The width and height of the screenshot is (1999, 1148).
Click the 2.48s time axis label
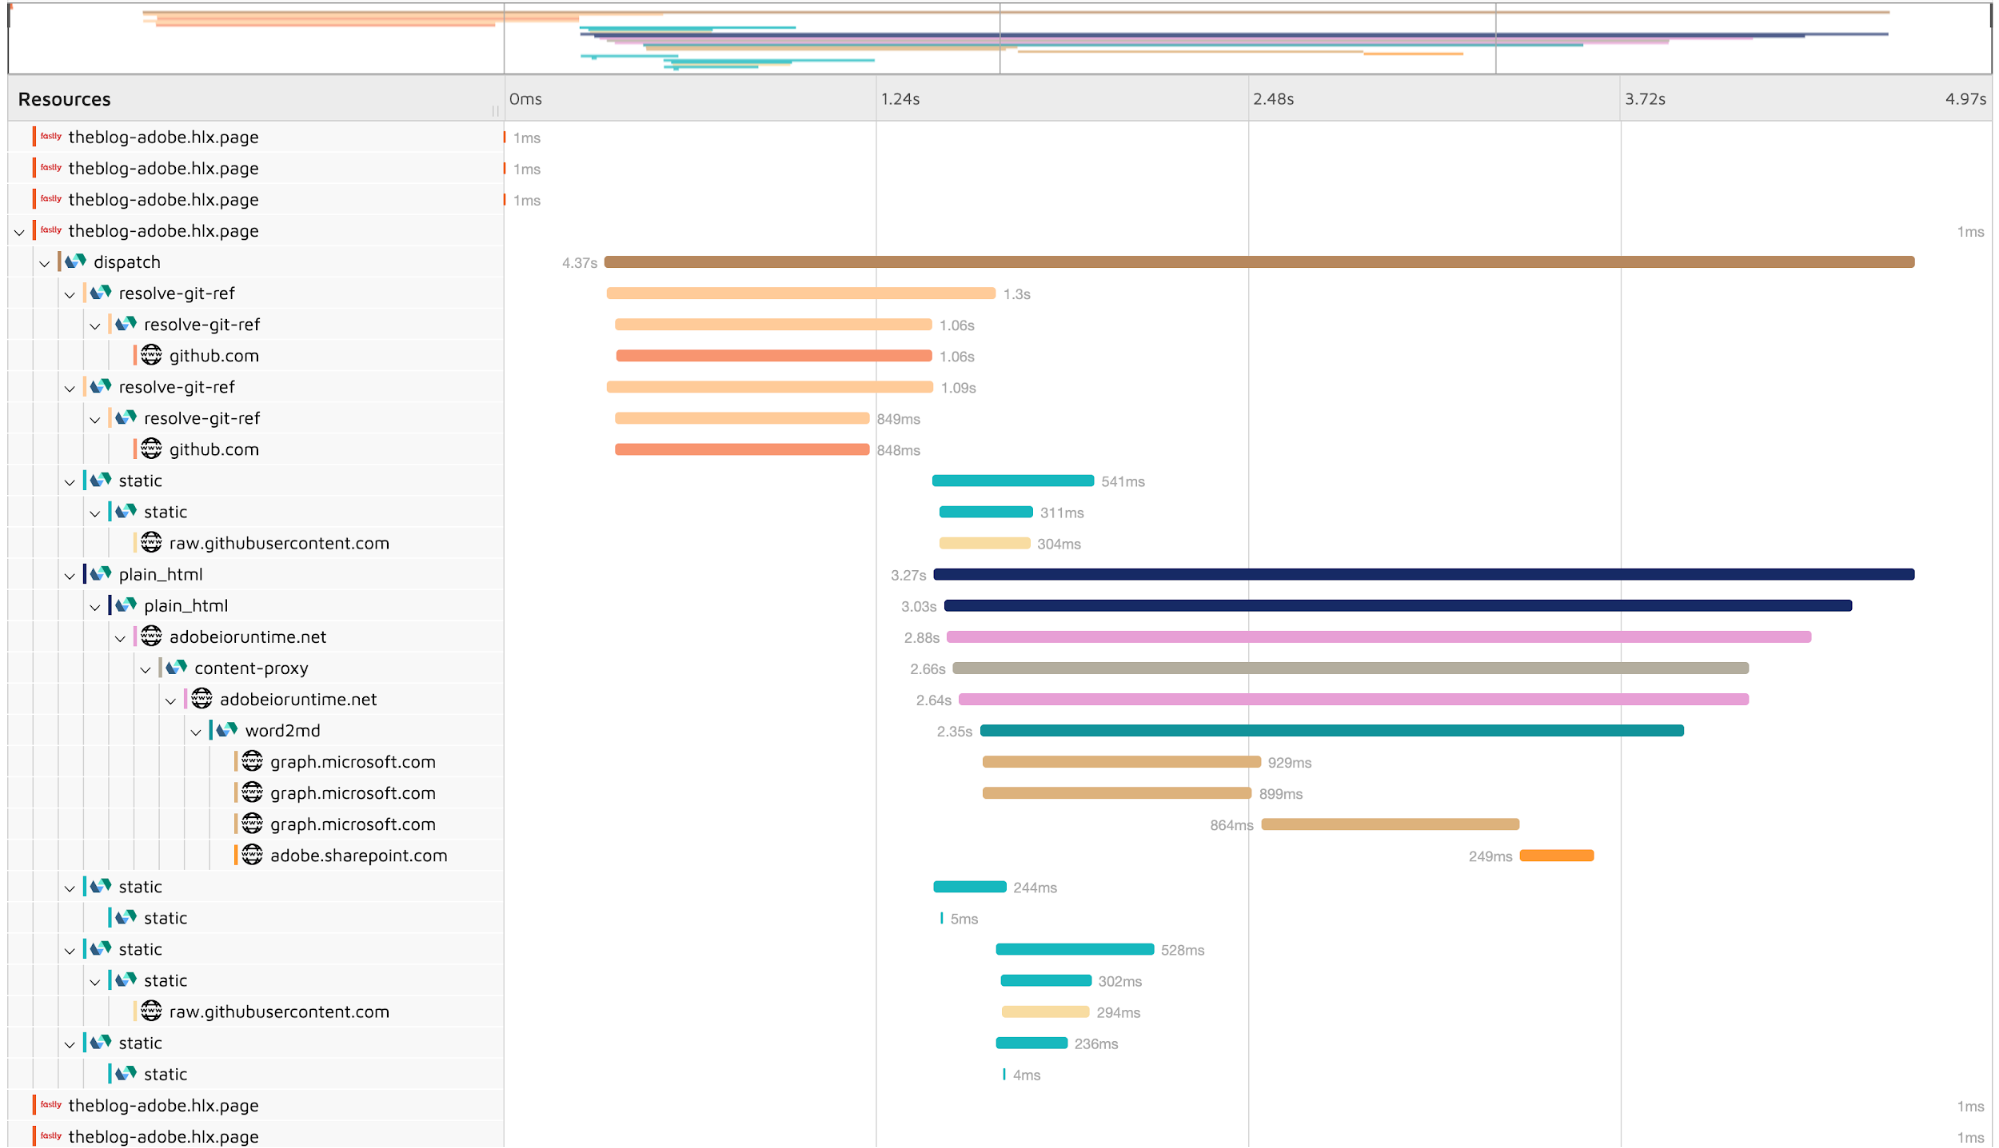pyautogui.click(x=1273, y=99)
